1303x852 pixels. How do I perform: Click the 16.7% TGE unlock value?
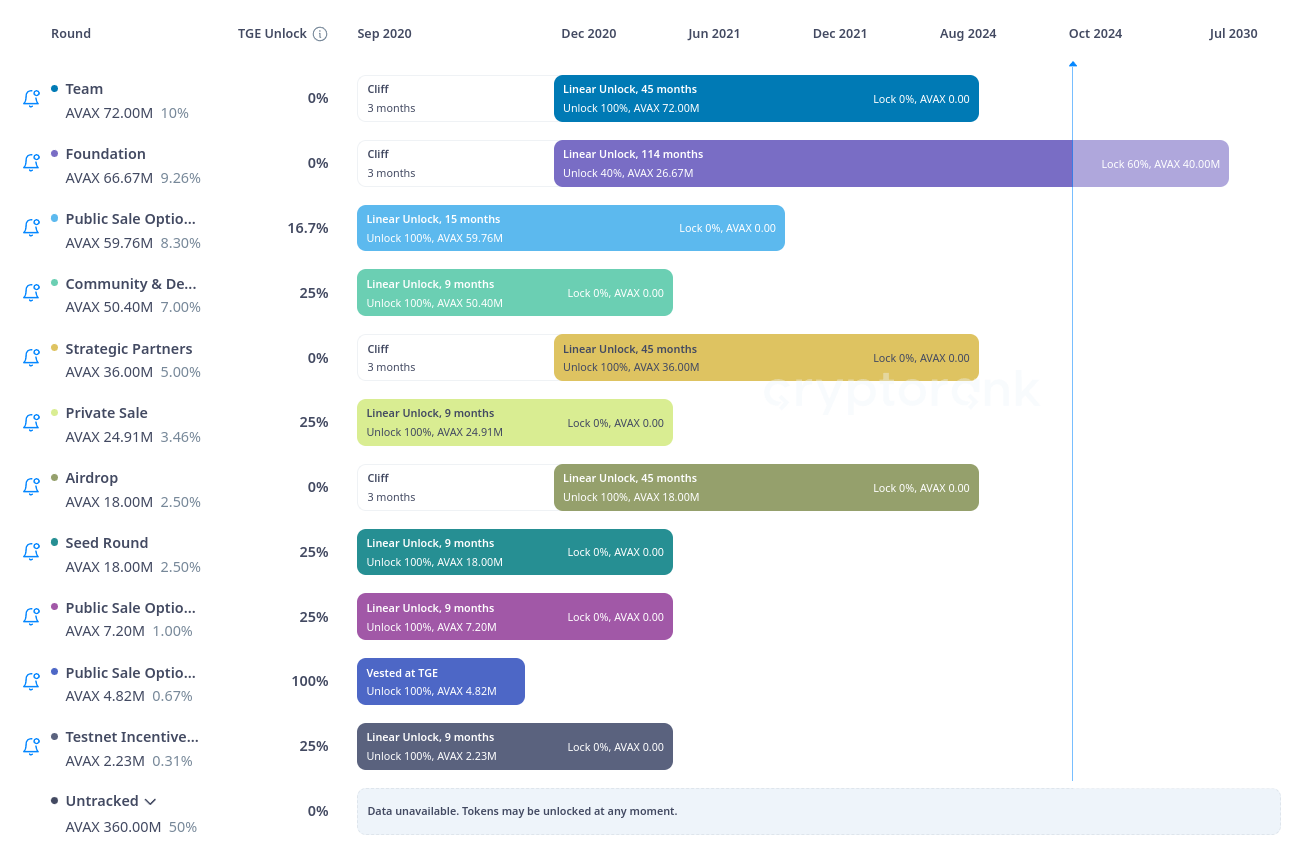308,228
